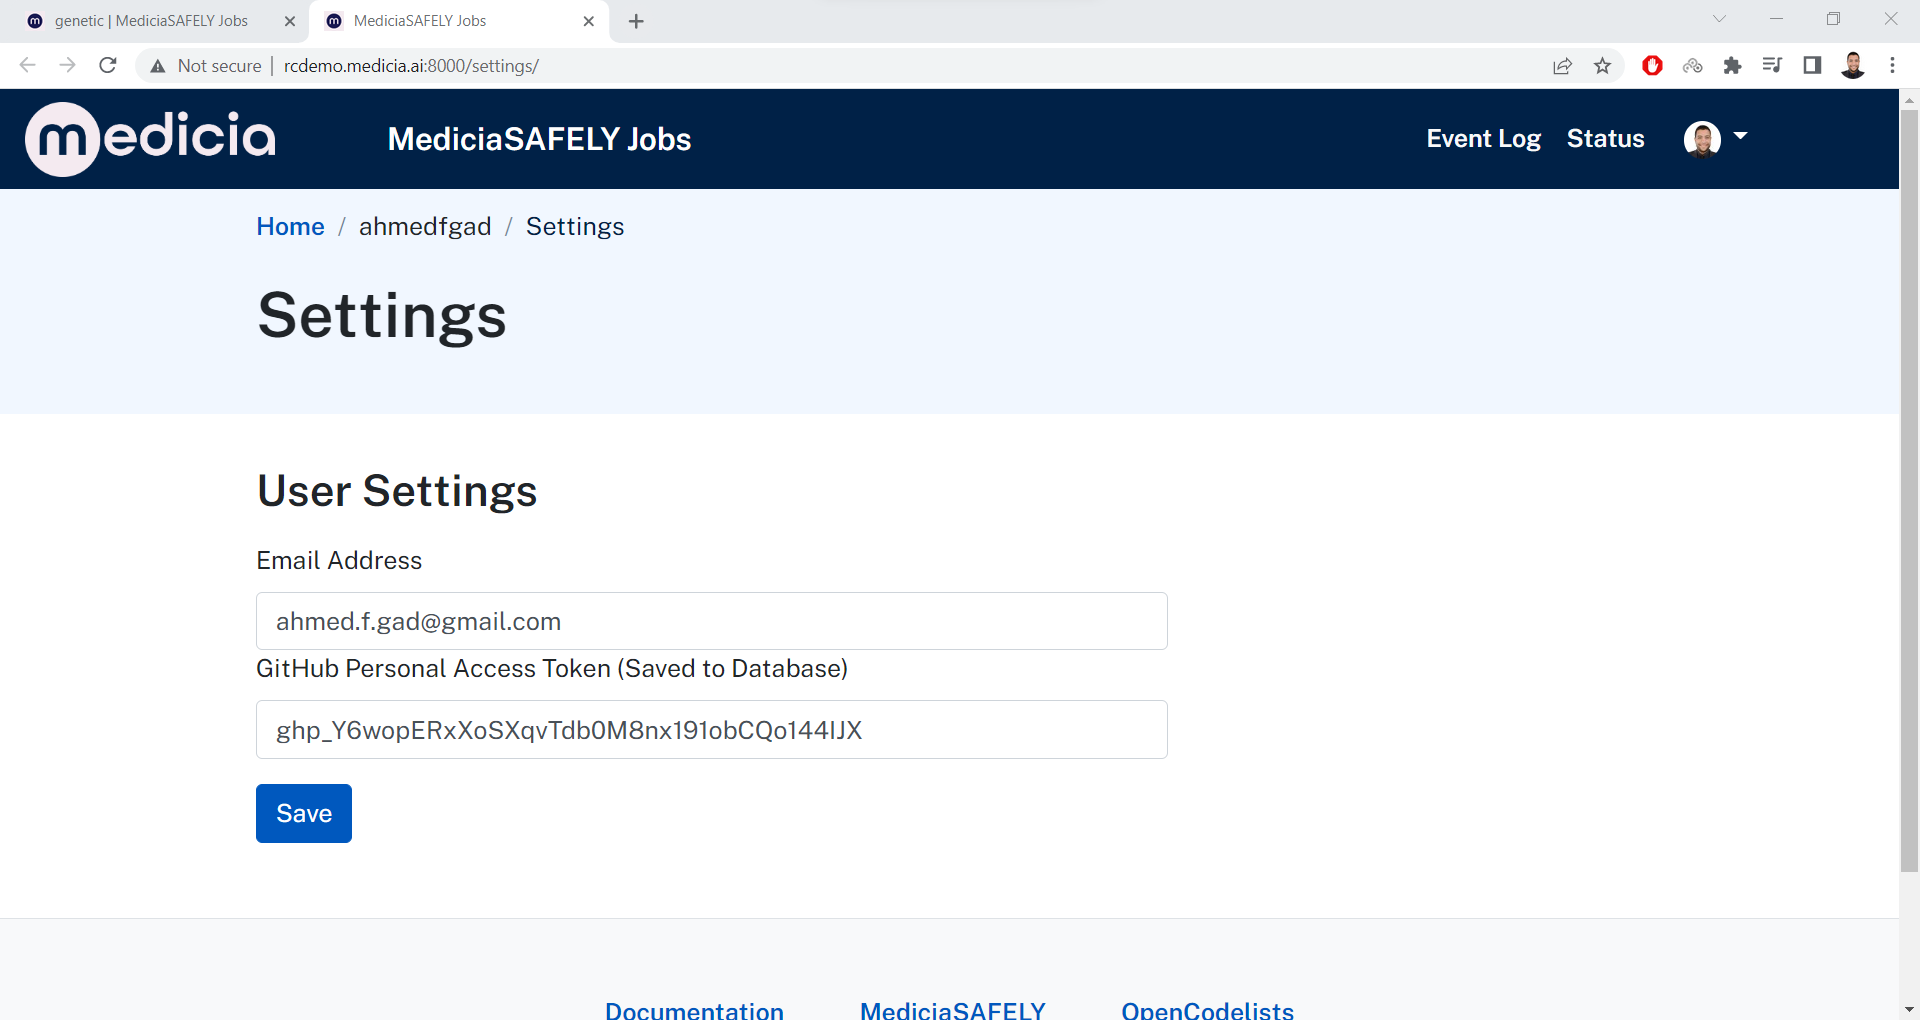Click the GitHub Personal Access Token field
This screenshot has width=1920, height=1020.
point(711,730)
